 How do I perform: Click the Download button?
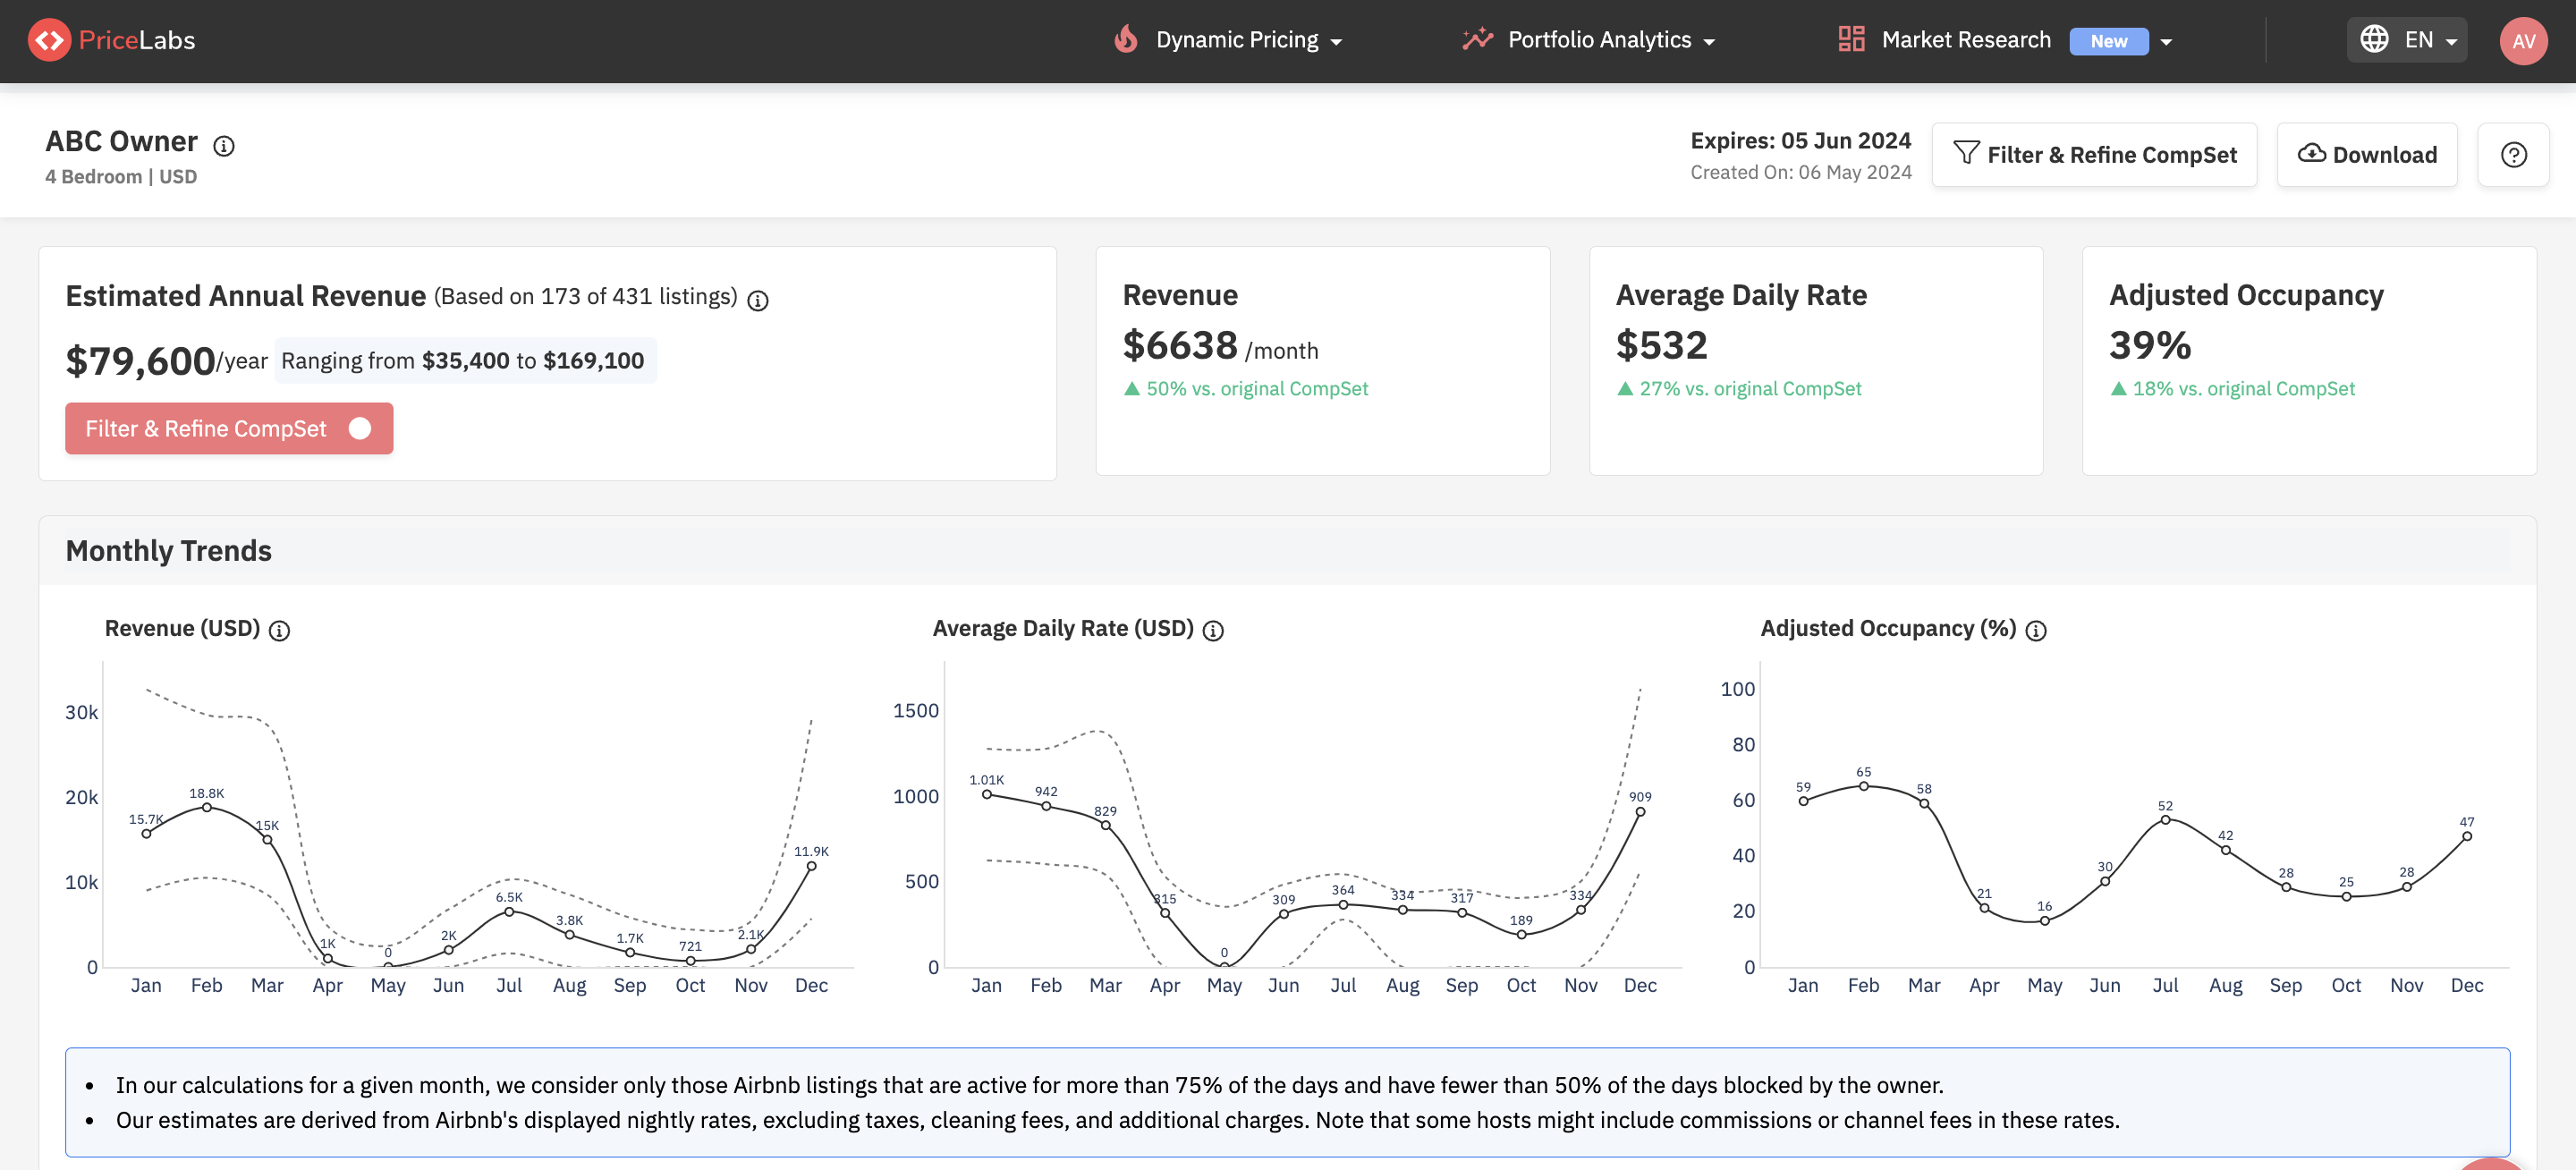point(2367,154)
